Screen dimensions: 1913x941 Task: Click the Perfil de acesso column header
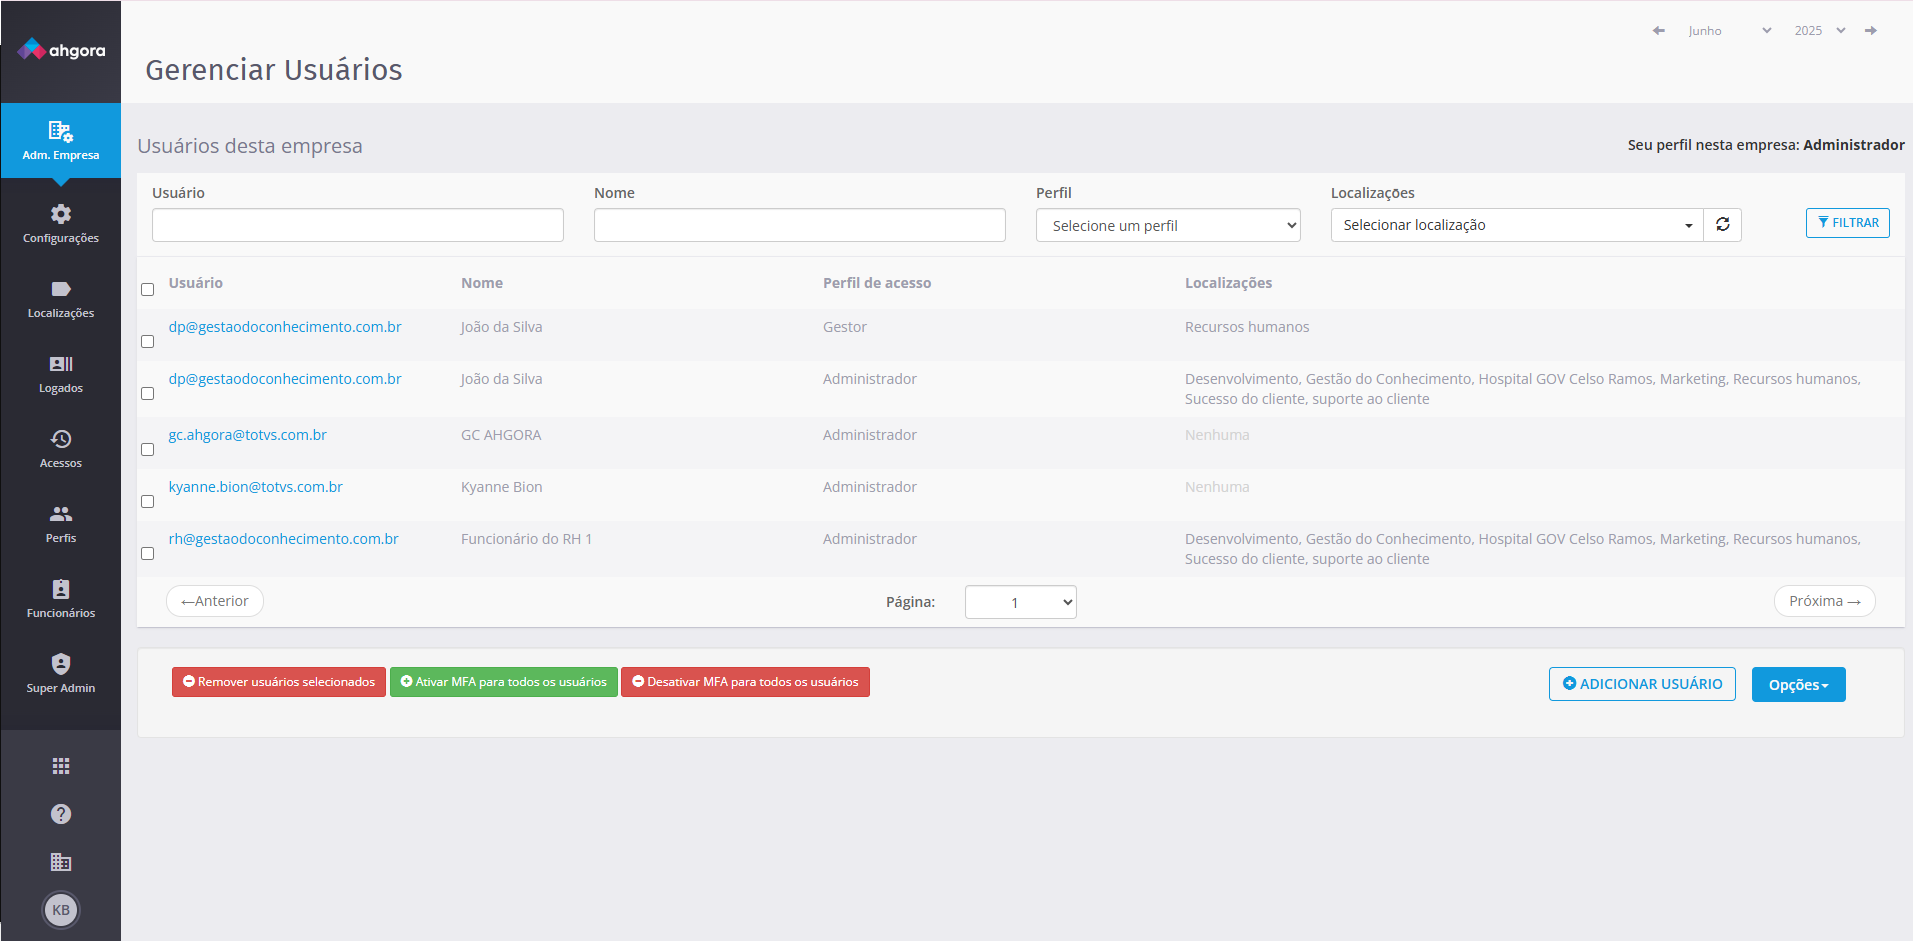[x=877, y=283]
